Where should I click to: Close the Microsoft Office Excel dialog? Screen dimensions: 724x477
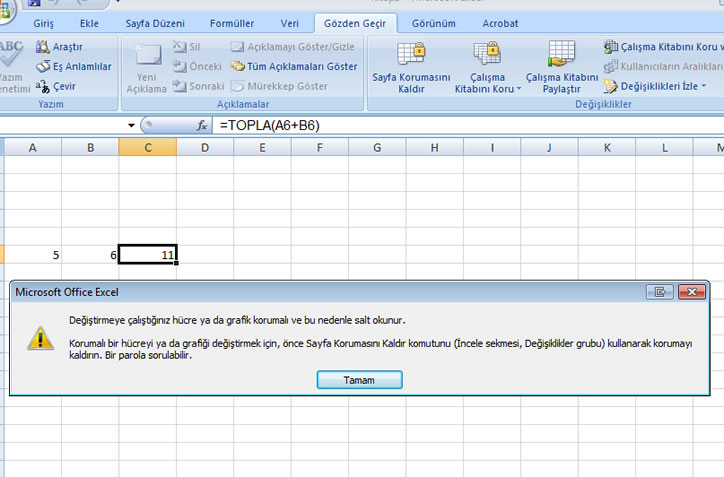692,292
